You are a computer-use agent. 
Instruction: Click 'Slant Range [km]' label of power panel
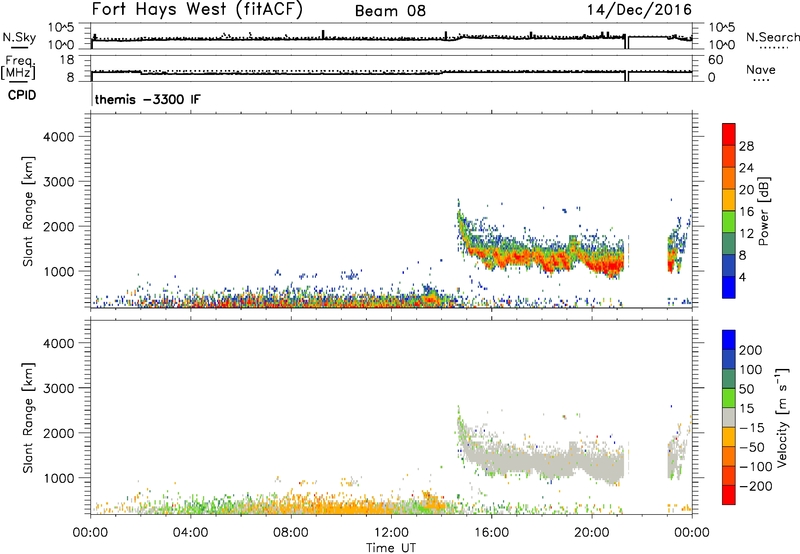coord(28,211)
